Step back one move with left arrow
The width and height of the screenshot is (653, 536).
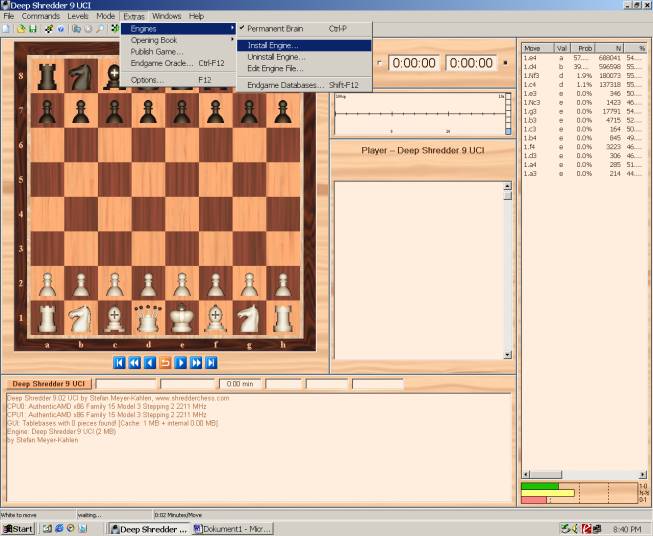click(x=150, y=363)
